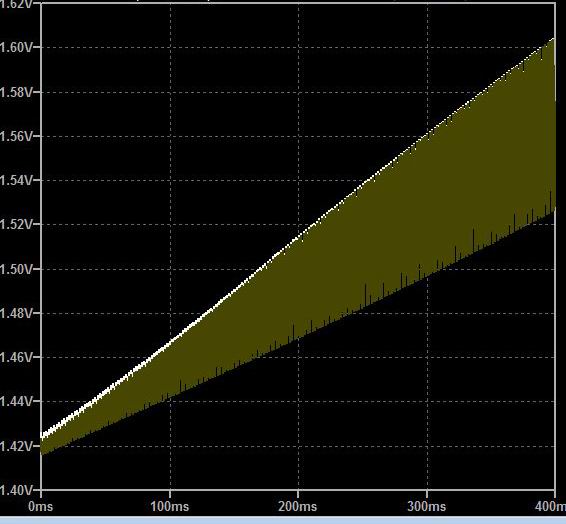Click the 0ms time axis label

coord(40,506)
